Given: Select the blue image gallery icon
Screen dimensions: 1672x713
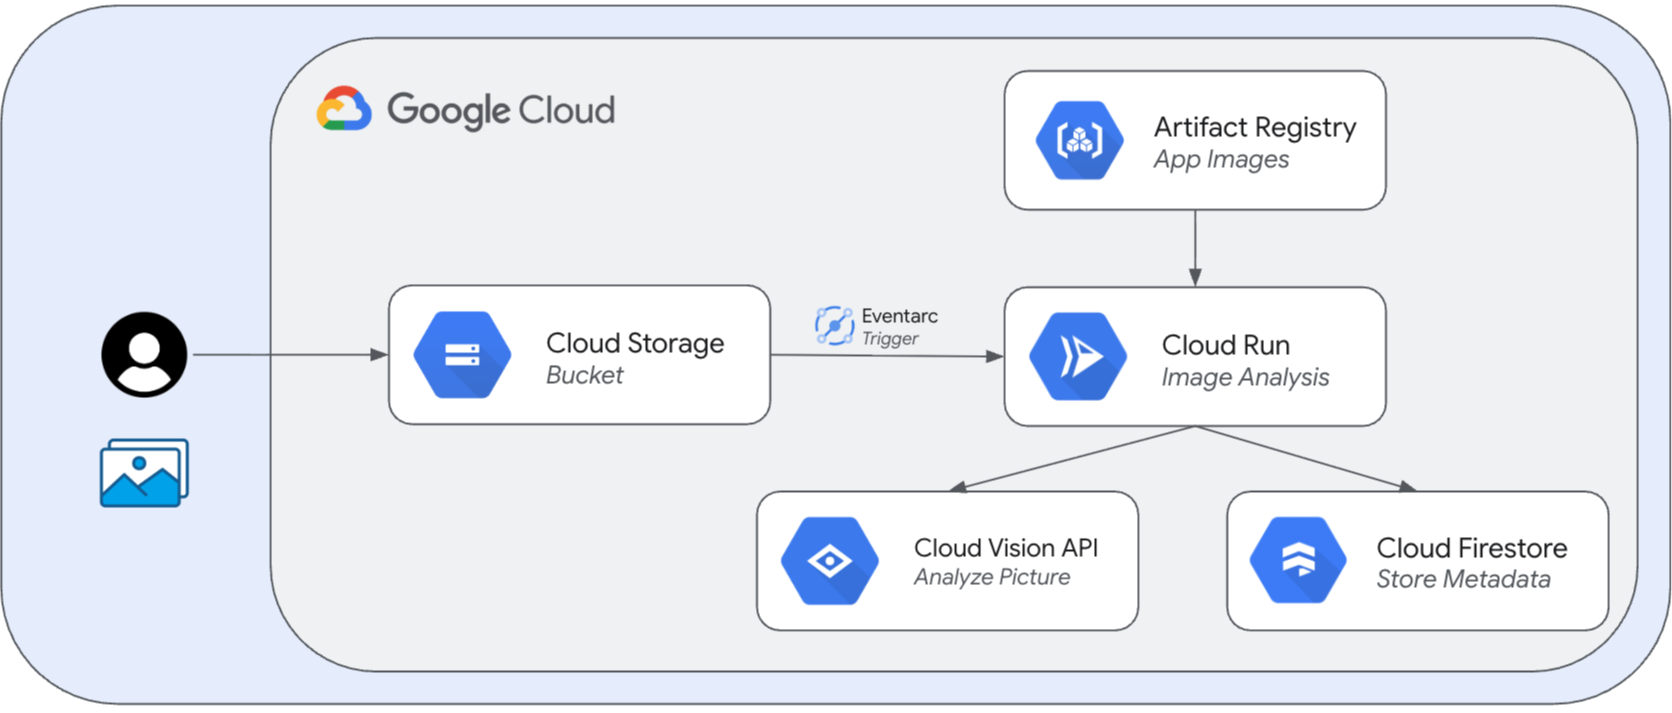Looking at the screenshot, I should click(144, 473).
